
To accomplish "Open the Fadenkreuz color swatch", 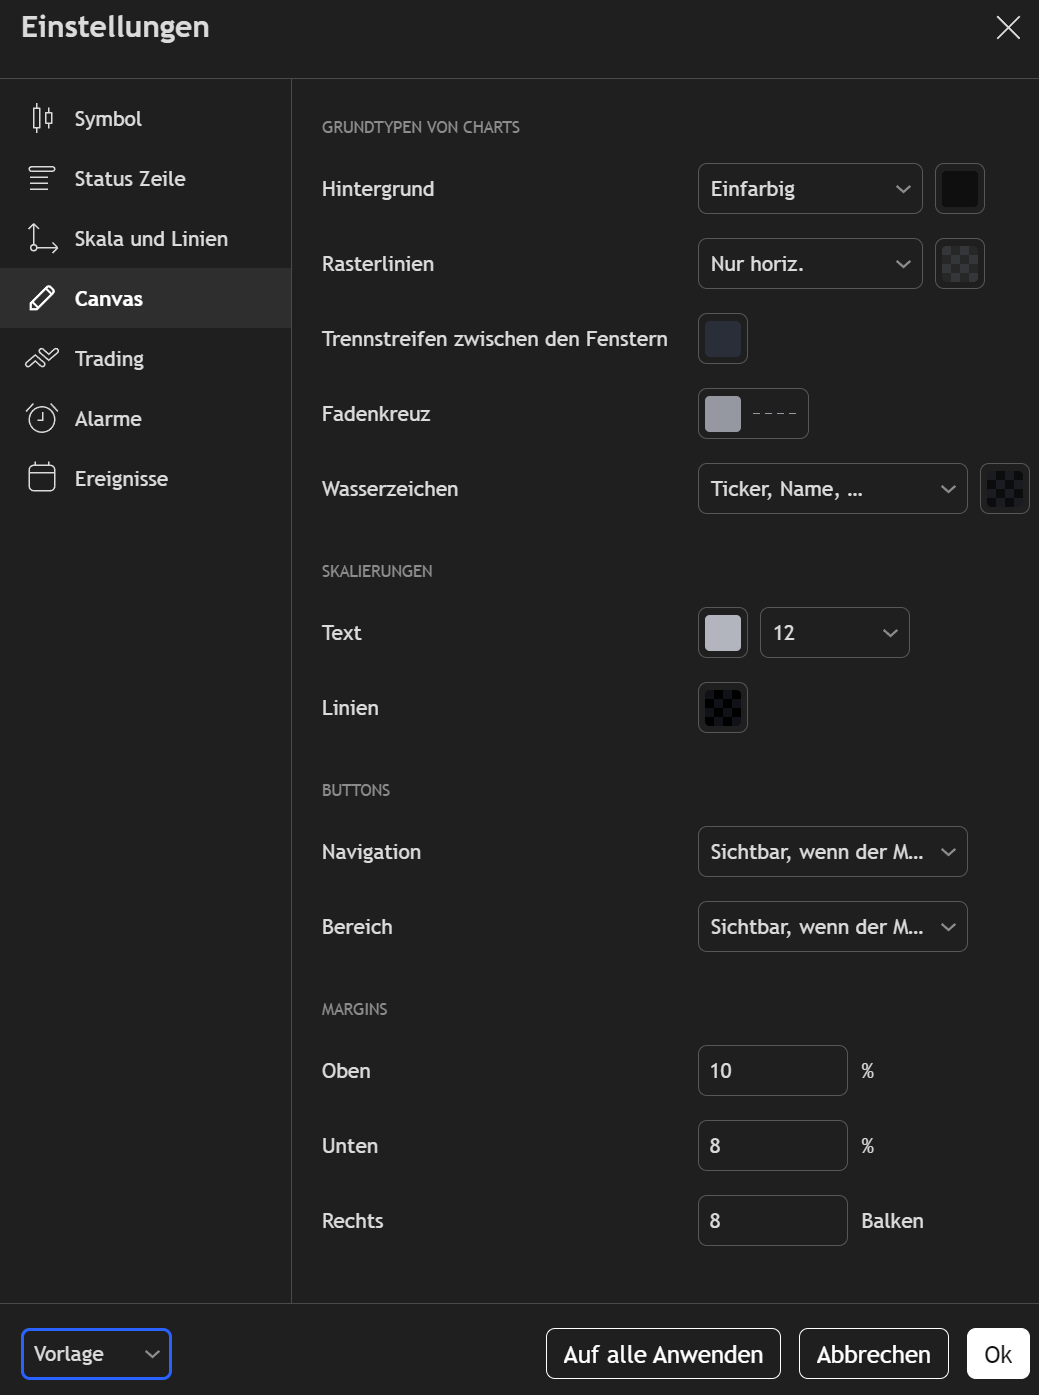I will tap(723, 414).
